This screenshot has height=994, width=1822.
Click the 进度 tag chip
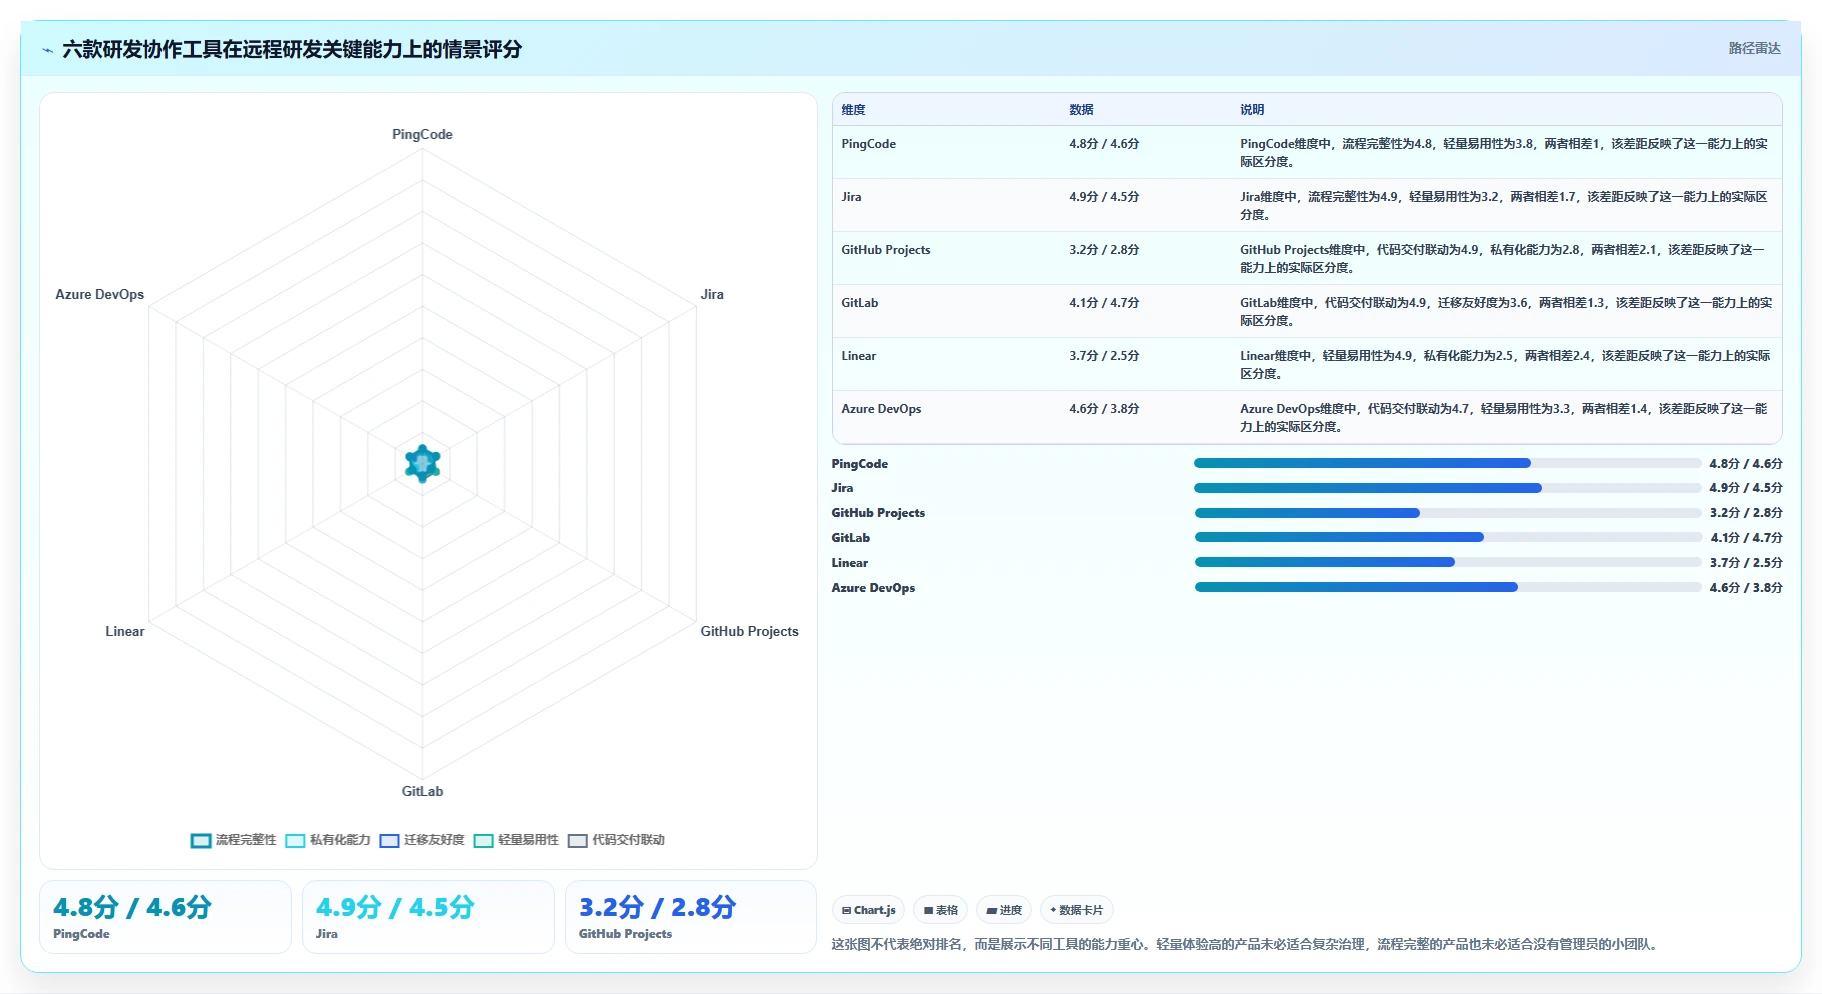click(1004, 910)
